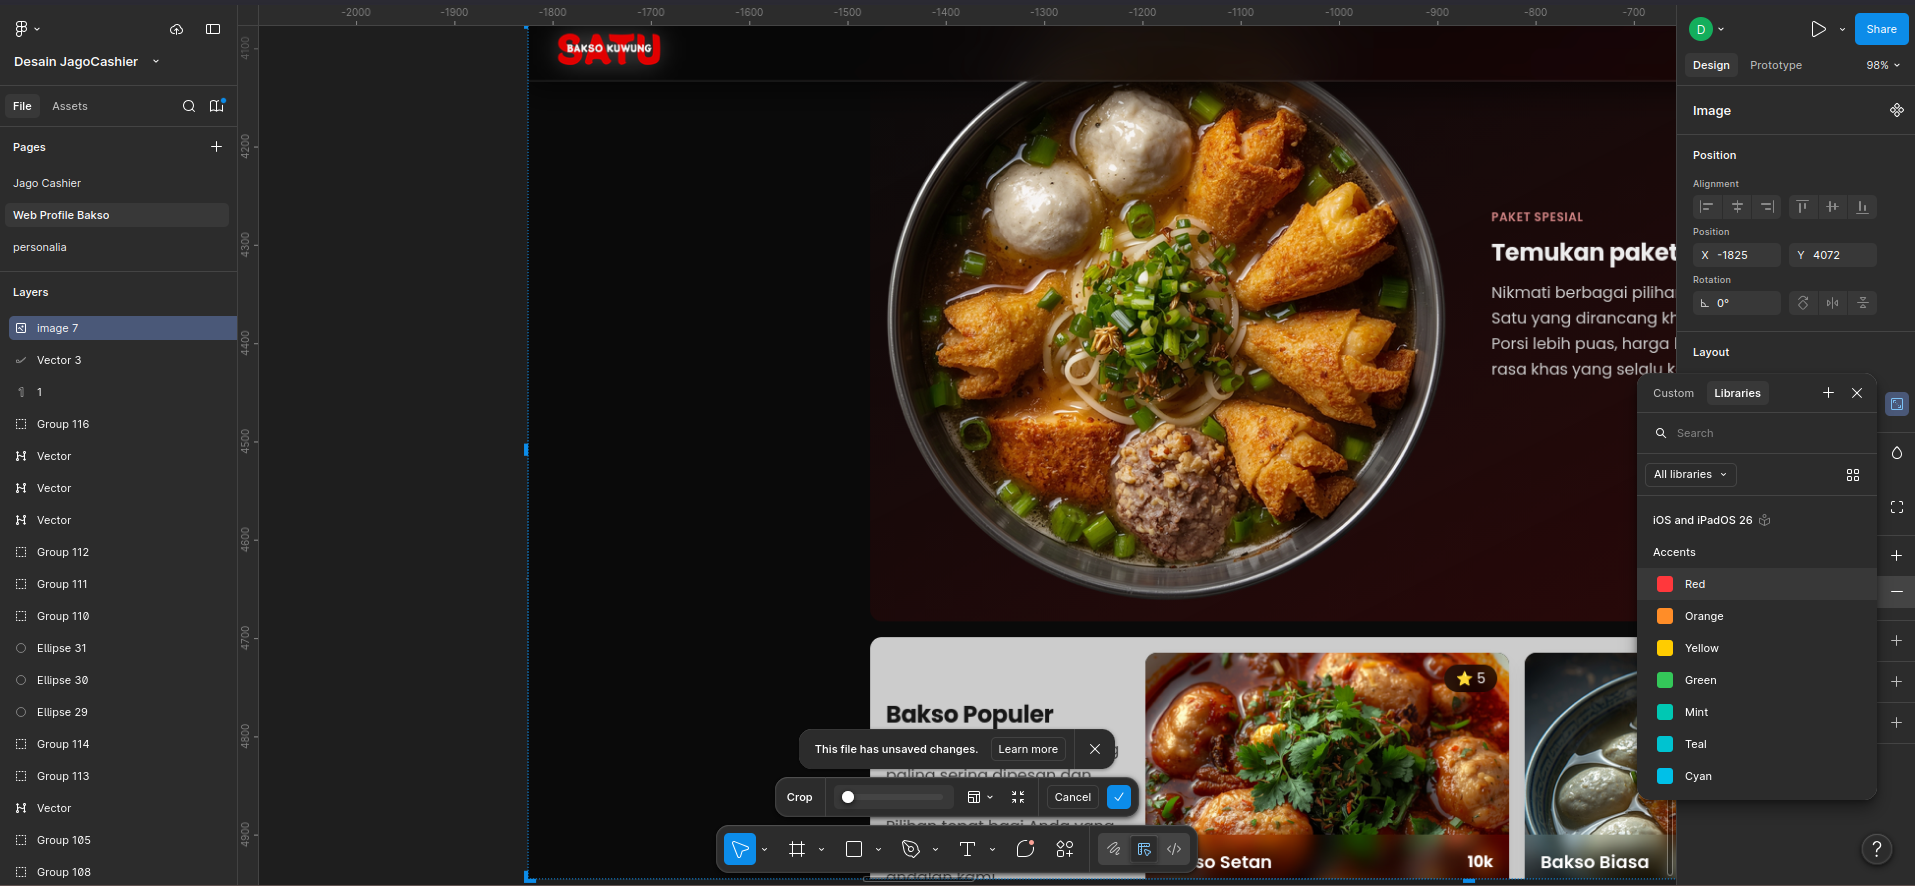The height and width of the screenshot is (886, 1915).
Task: Align top edges
Action: tap(1802, 207)
